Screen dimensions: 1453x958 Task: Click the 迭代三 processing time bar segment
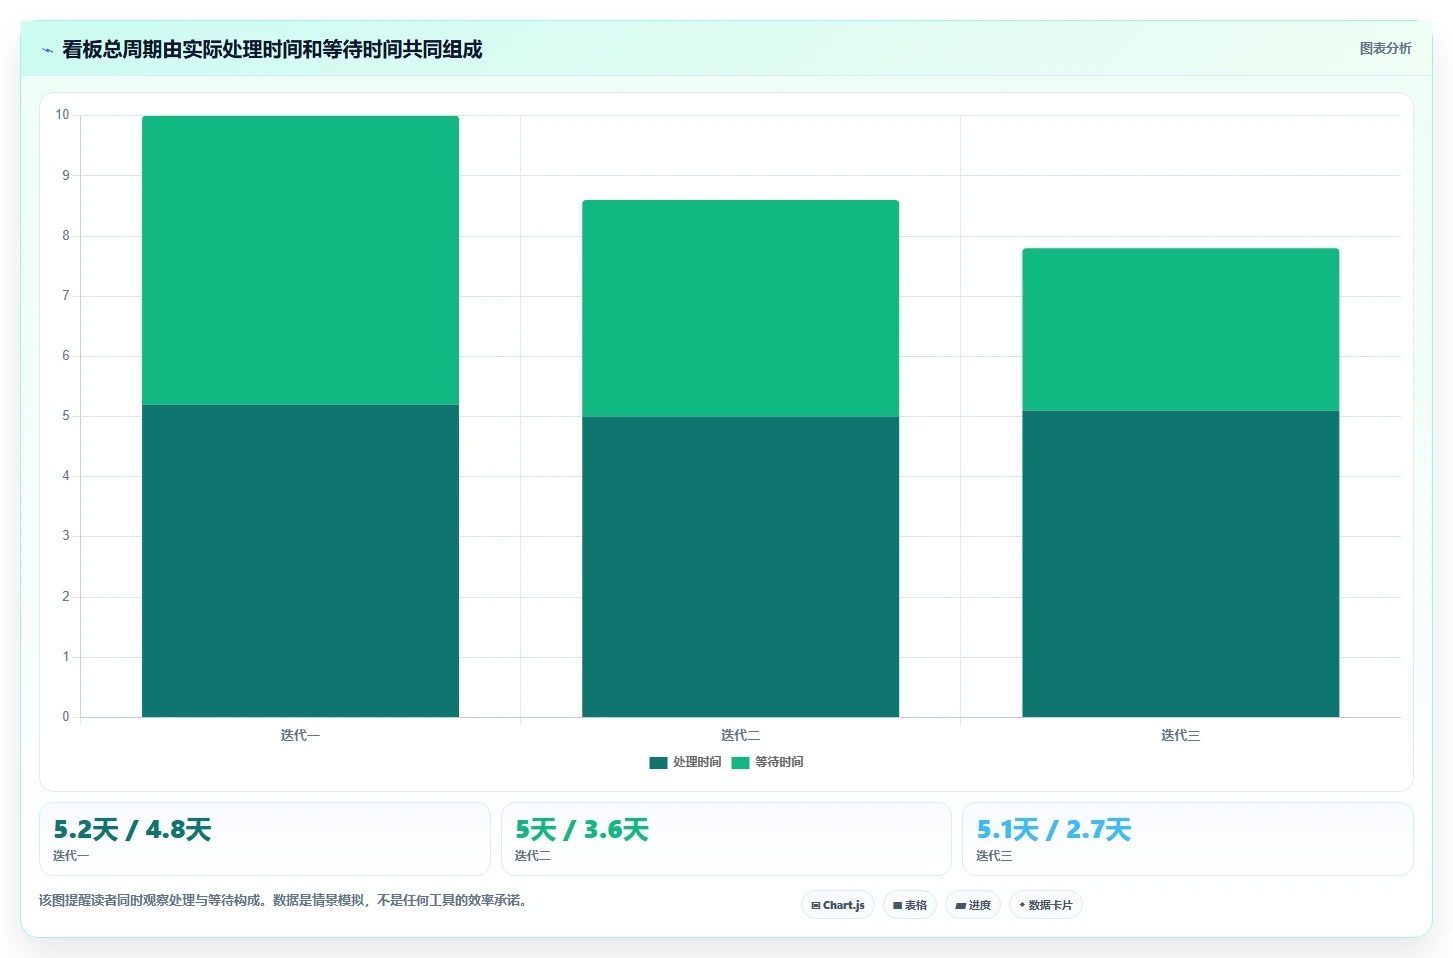tap(1180, 564)
